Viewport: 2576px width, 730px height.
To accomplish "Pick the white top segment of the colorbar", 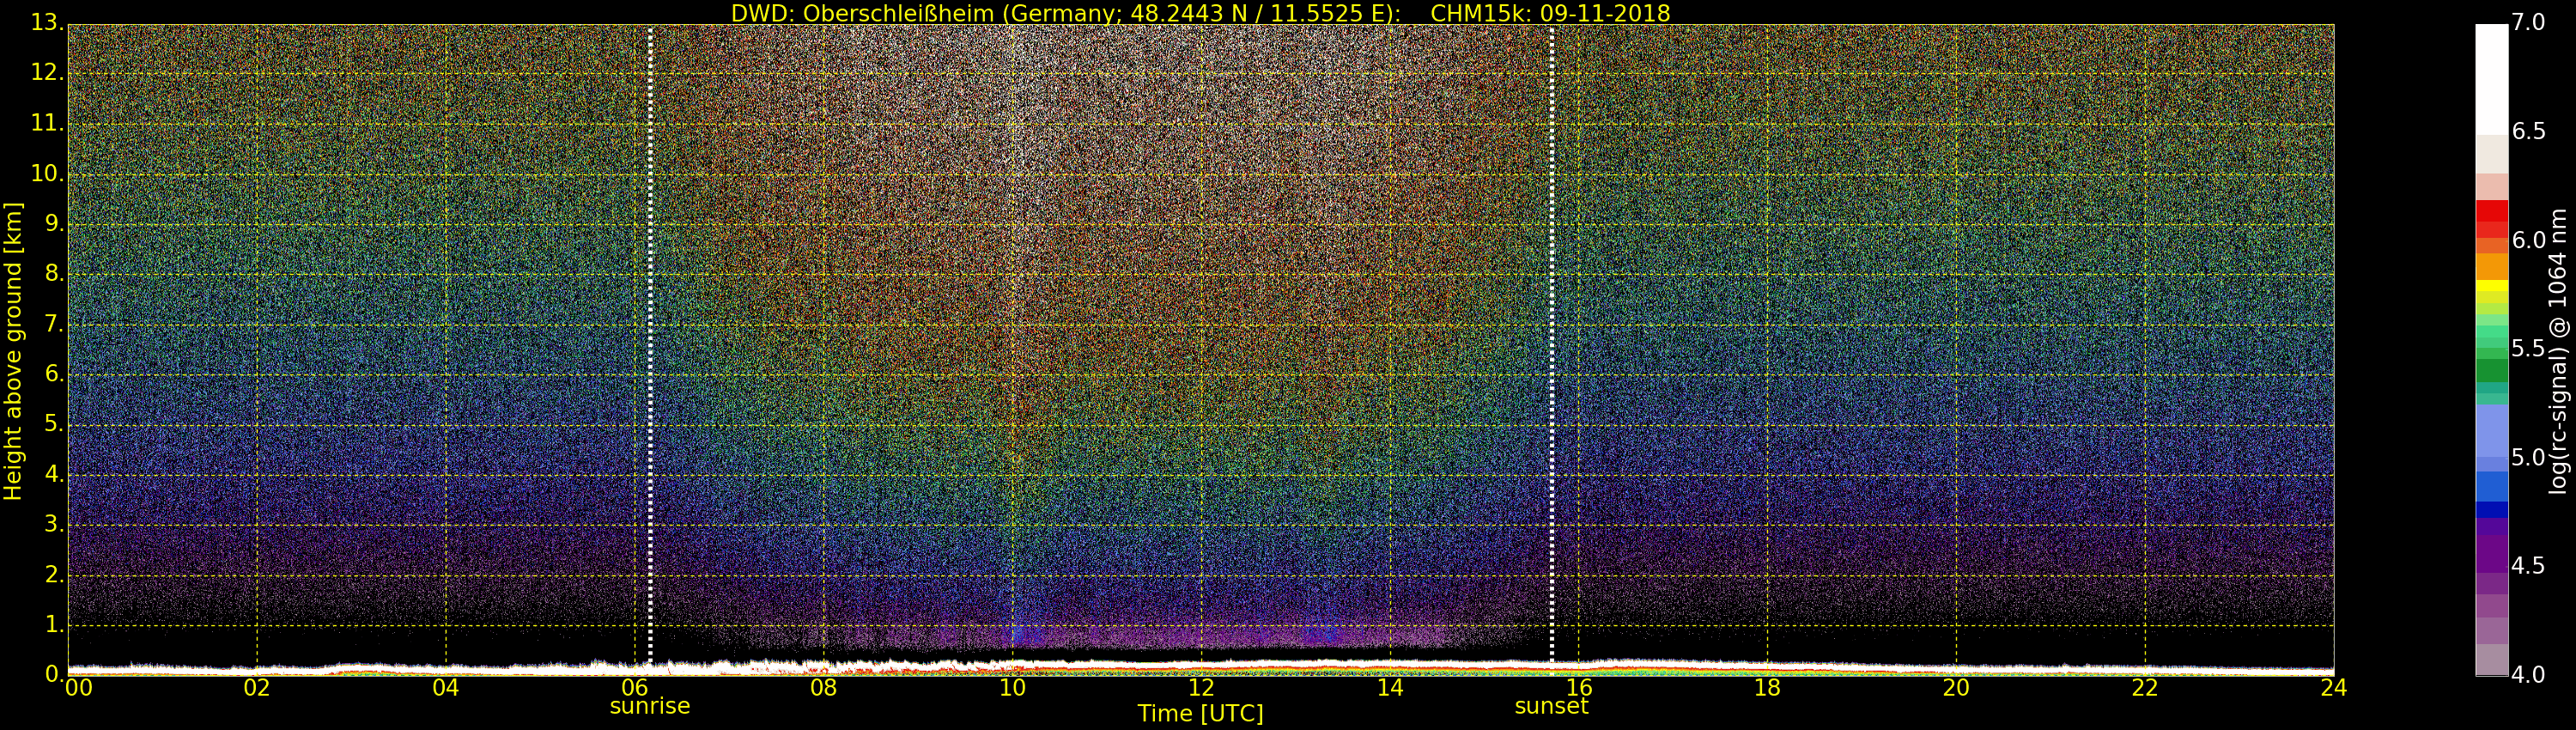I will 2491,78.
